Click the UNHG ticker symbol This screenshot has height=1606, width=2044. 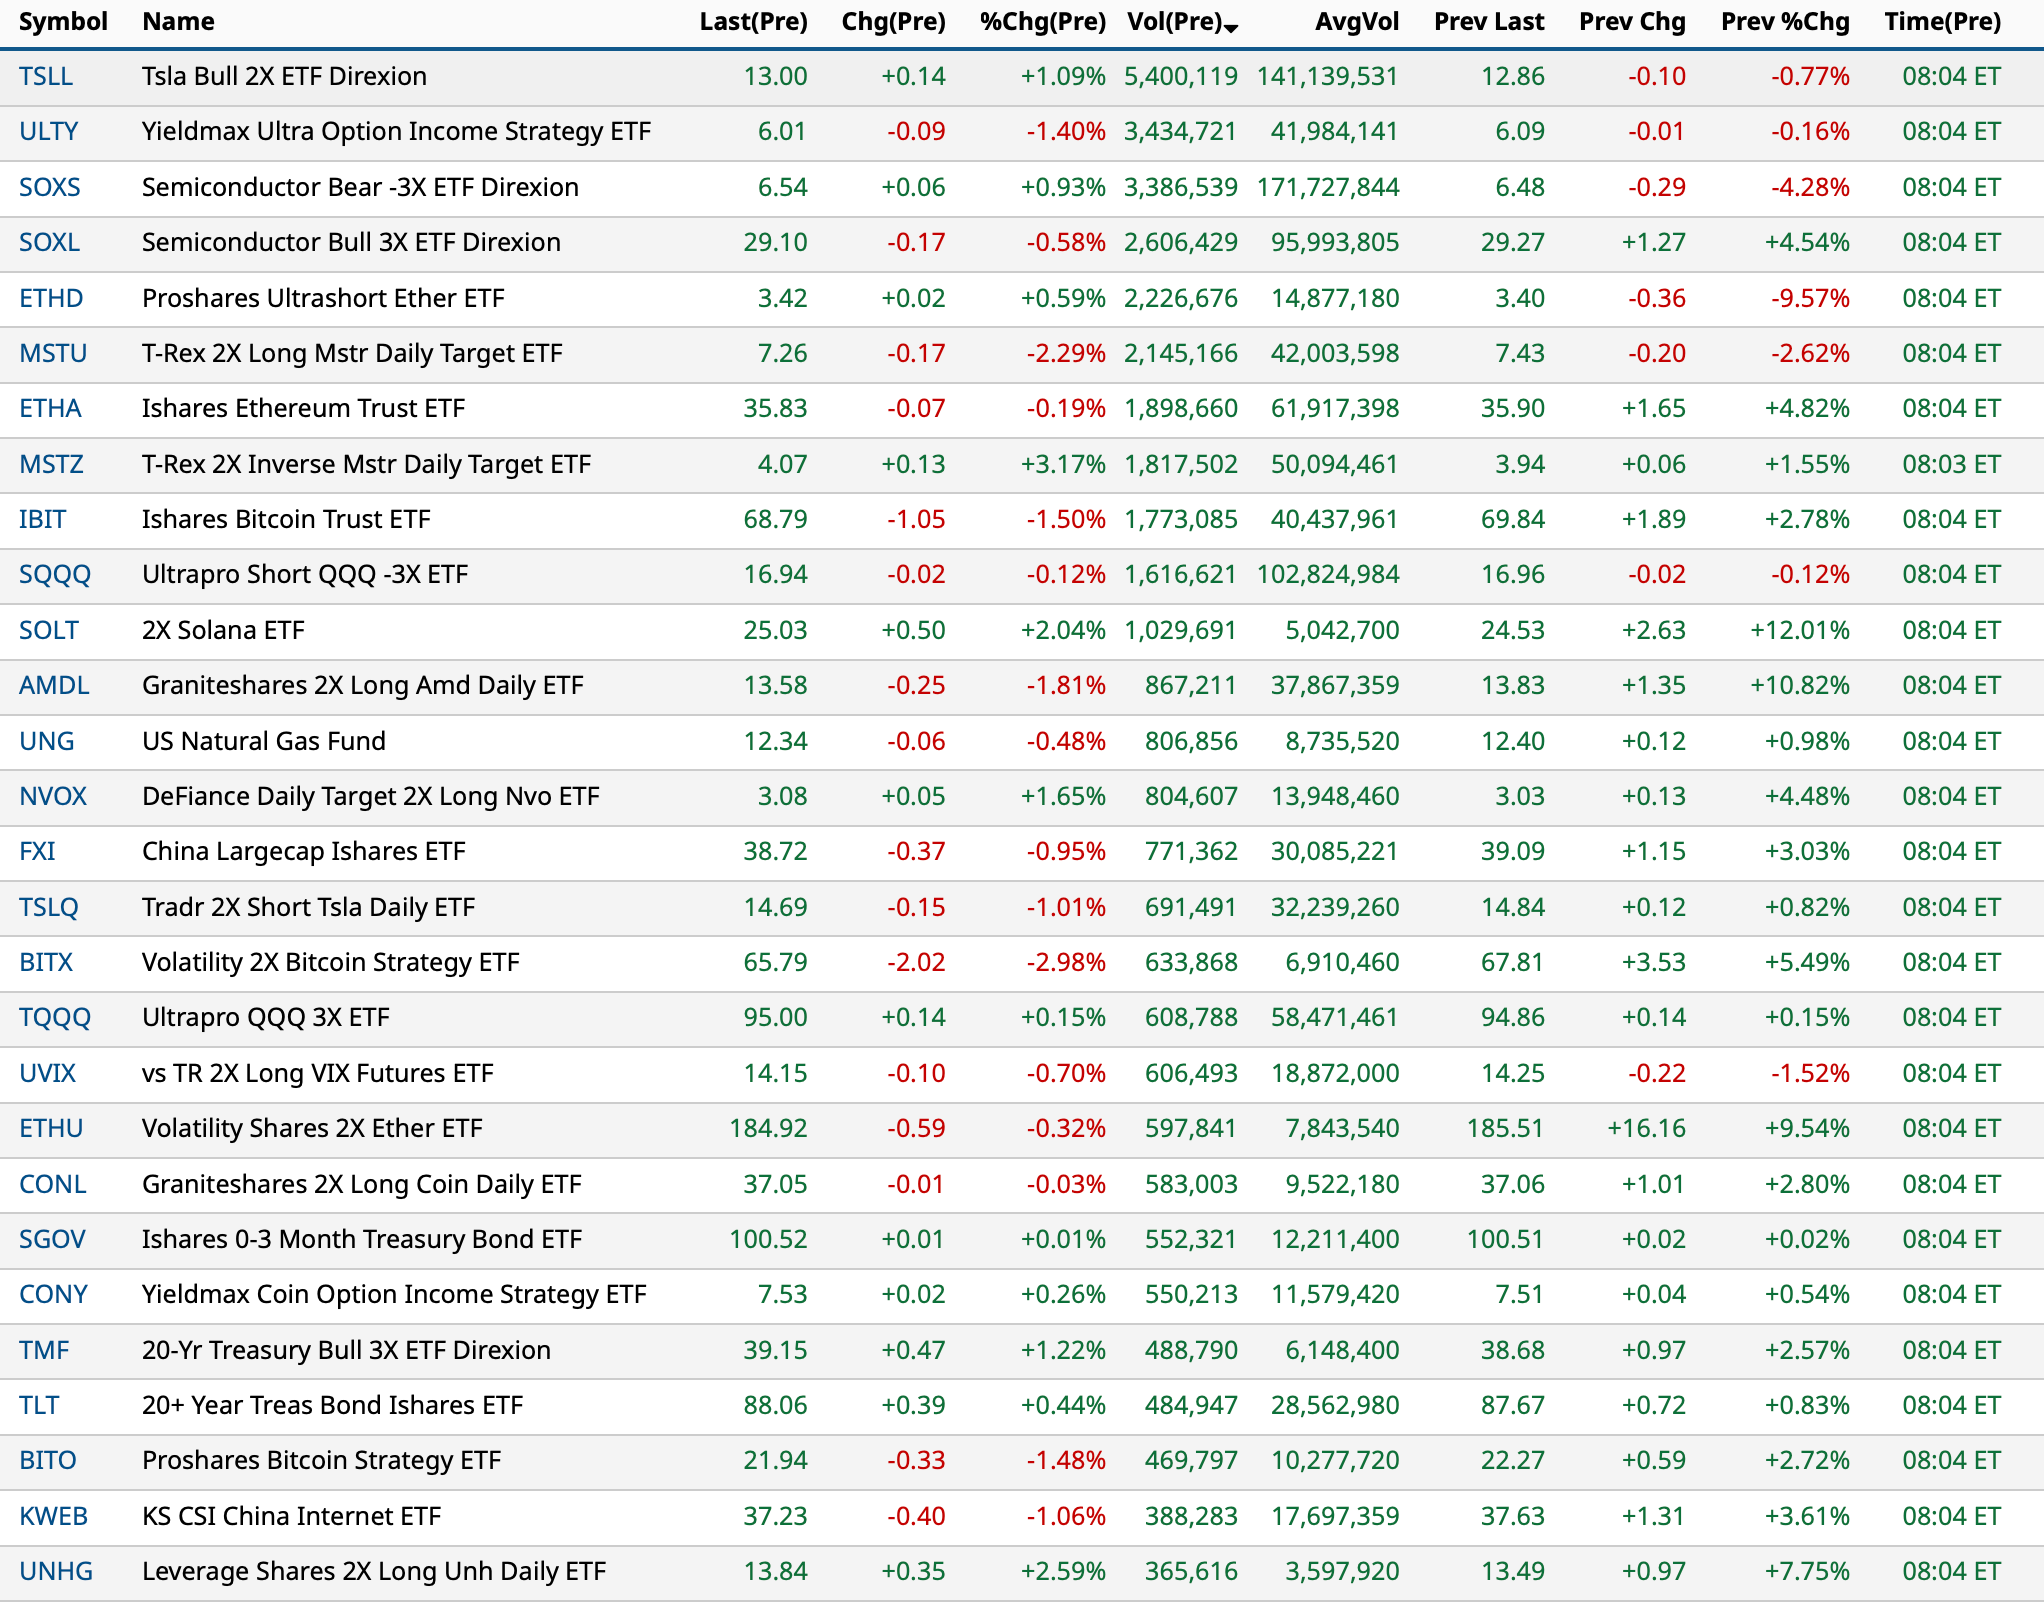[56, 1571]
